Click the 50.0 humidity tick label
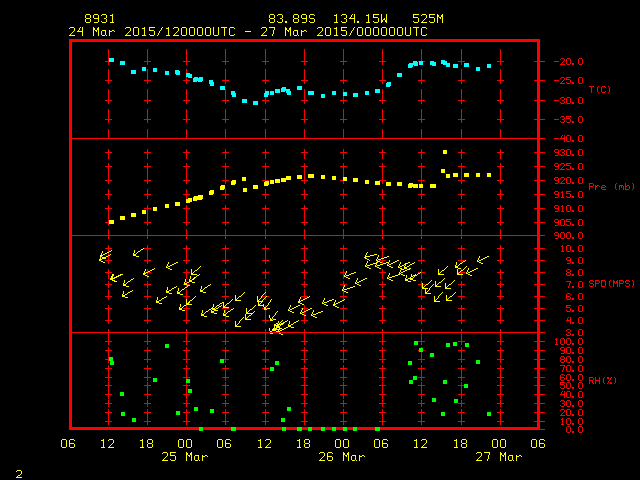This screenshot has height=480, width=640. (571, 386)
